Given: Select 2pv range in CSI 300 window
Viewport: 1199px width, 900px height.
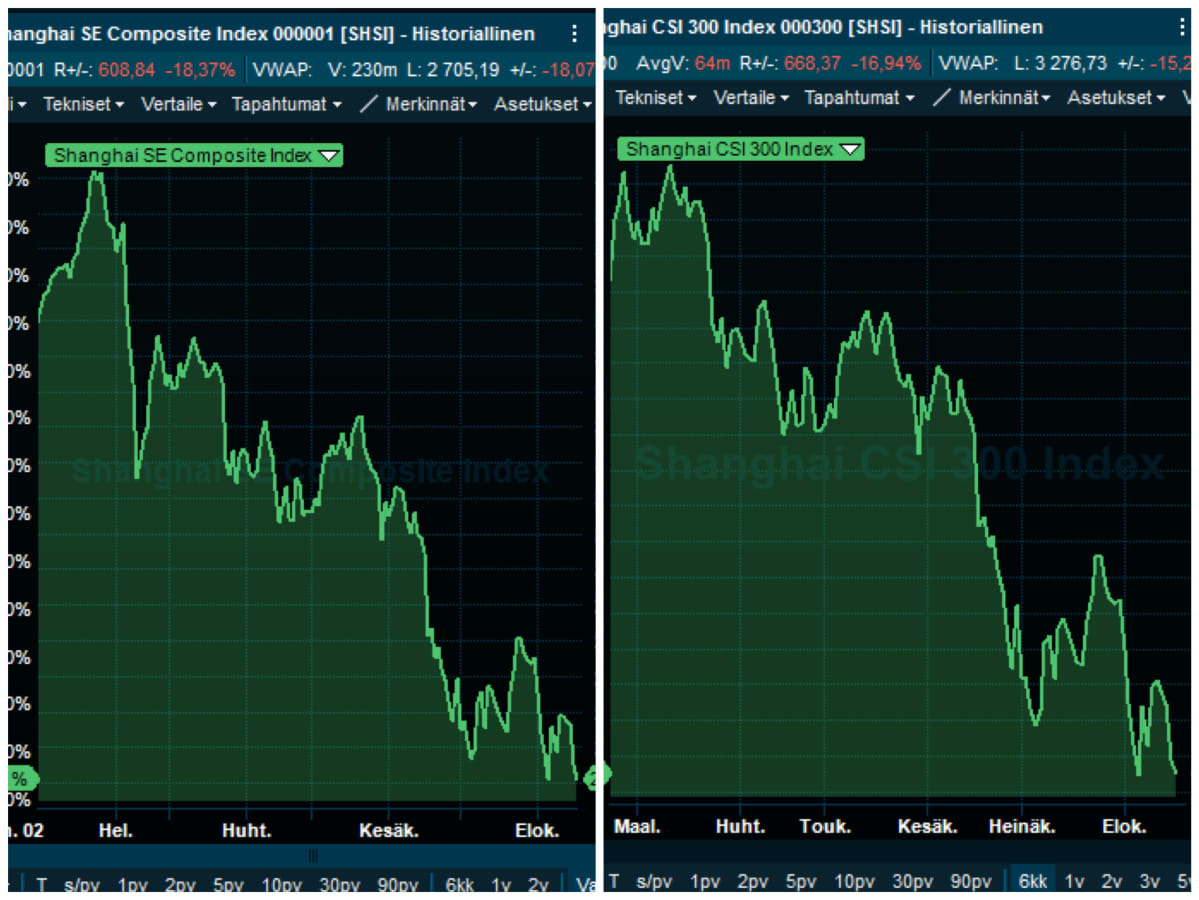Looking at the screenshot, I should coord(752,881).
